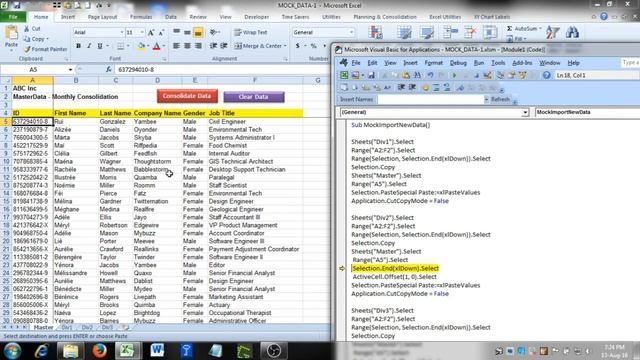Open the Run menu in VBA editor
Image resolution: width=640 pixels, height=360 pixels.
click(479, 63)
